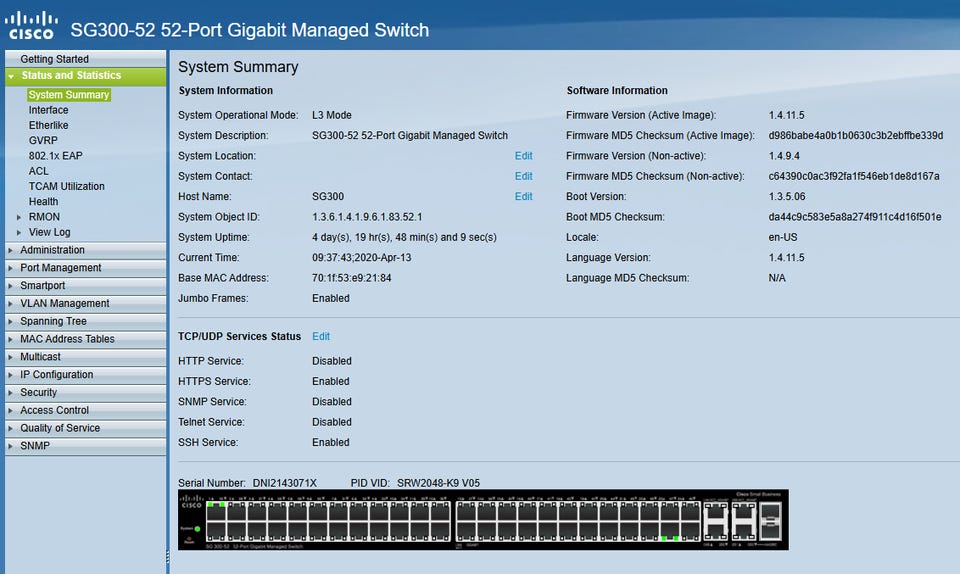Click the active image MD5 checksum value
This screenshot has height=574, width=960.
coord(856,135)
